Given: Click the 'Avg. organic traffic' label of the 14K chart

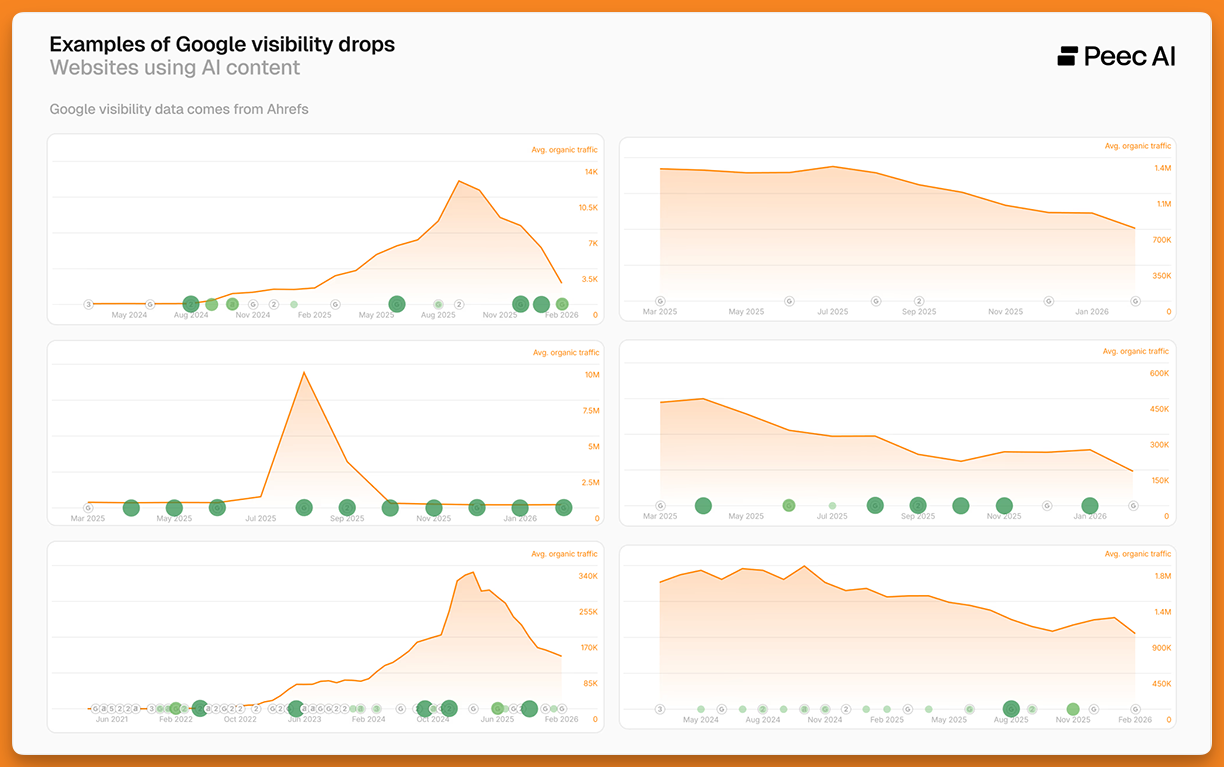Looking at the screenshot, I should click(x=564, y=150).
